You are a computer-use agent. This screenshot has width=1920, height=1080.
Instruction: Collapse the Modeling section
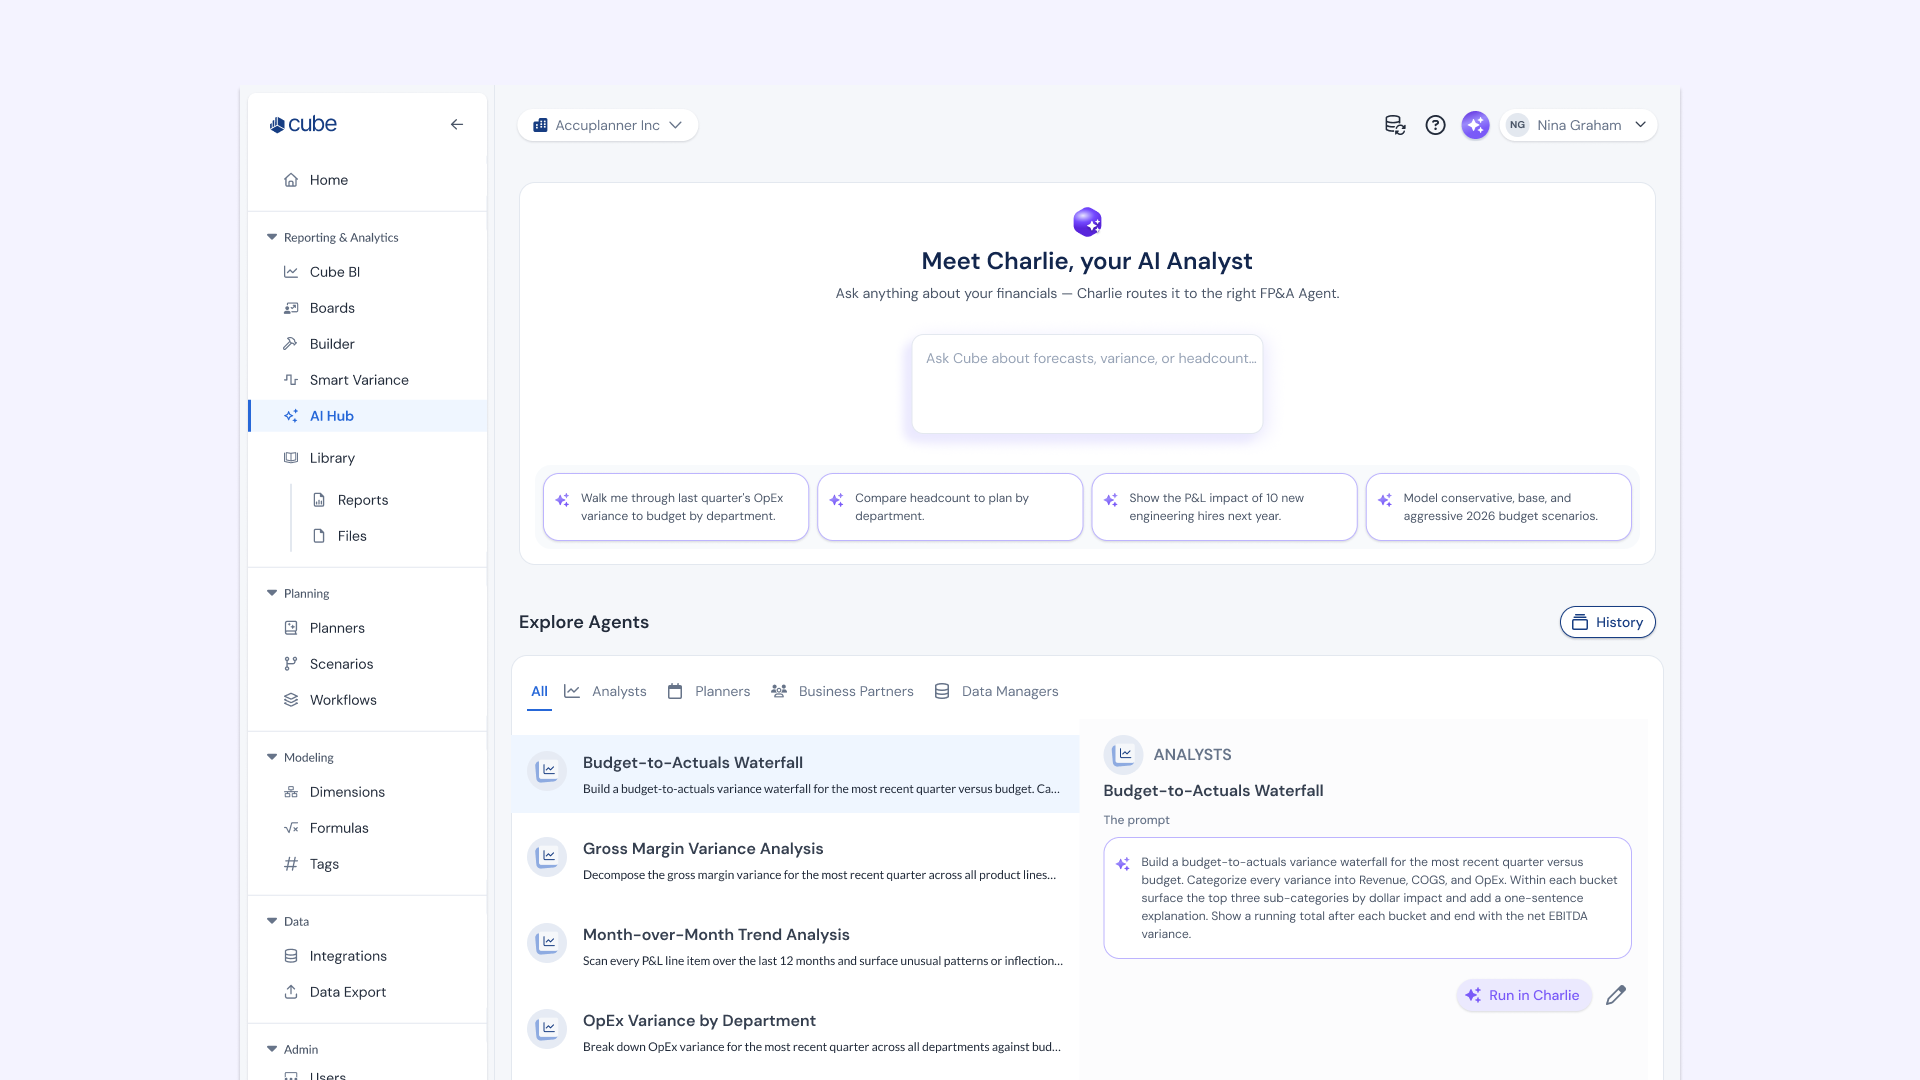click(272, 757)
